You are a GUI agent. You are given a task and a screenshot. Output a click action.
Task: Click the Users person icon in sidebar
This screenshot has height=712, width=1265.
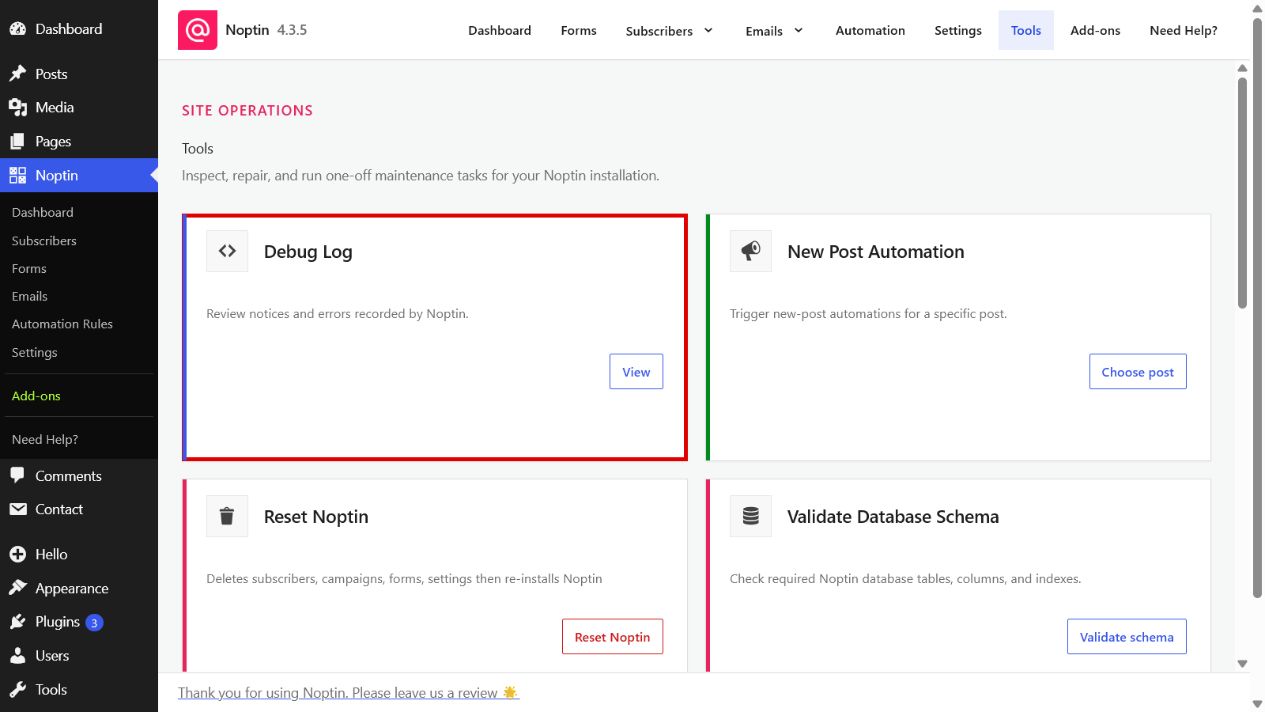[x=18, y=656]
